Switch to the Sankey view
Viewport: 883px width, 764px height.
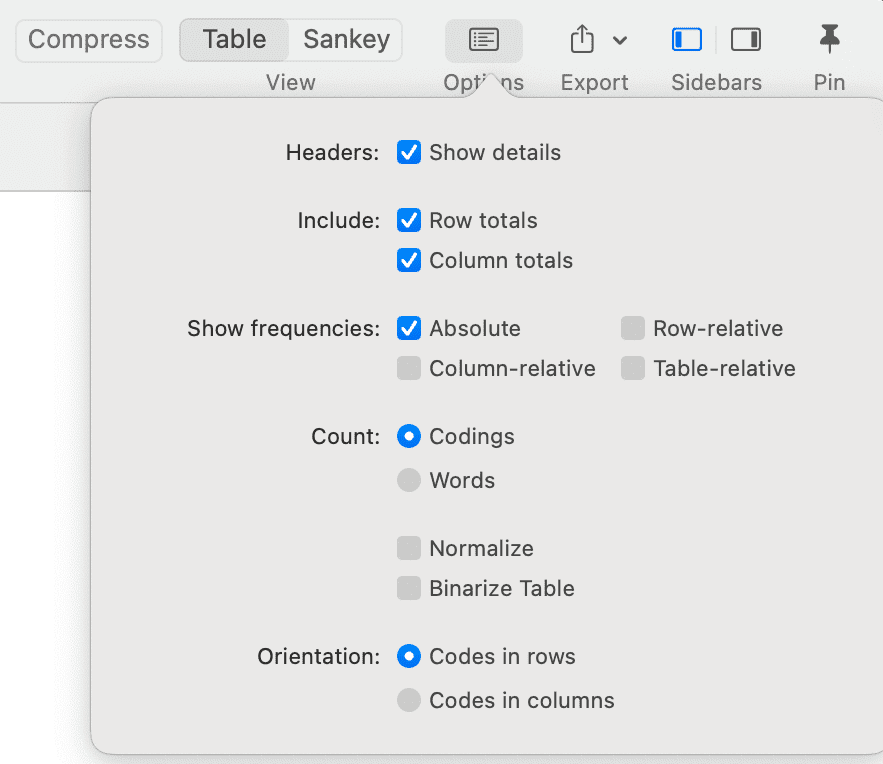pyautogui.click(x=346, y=40)
